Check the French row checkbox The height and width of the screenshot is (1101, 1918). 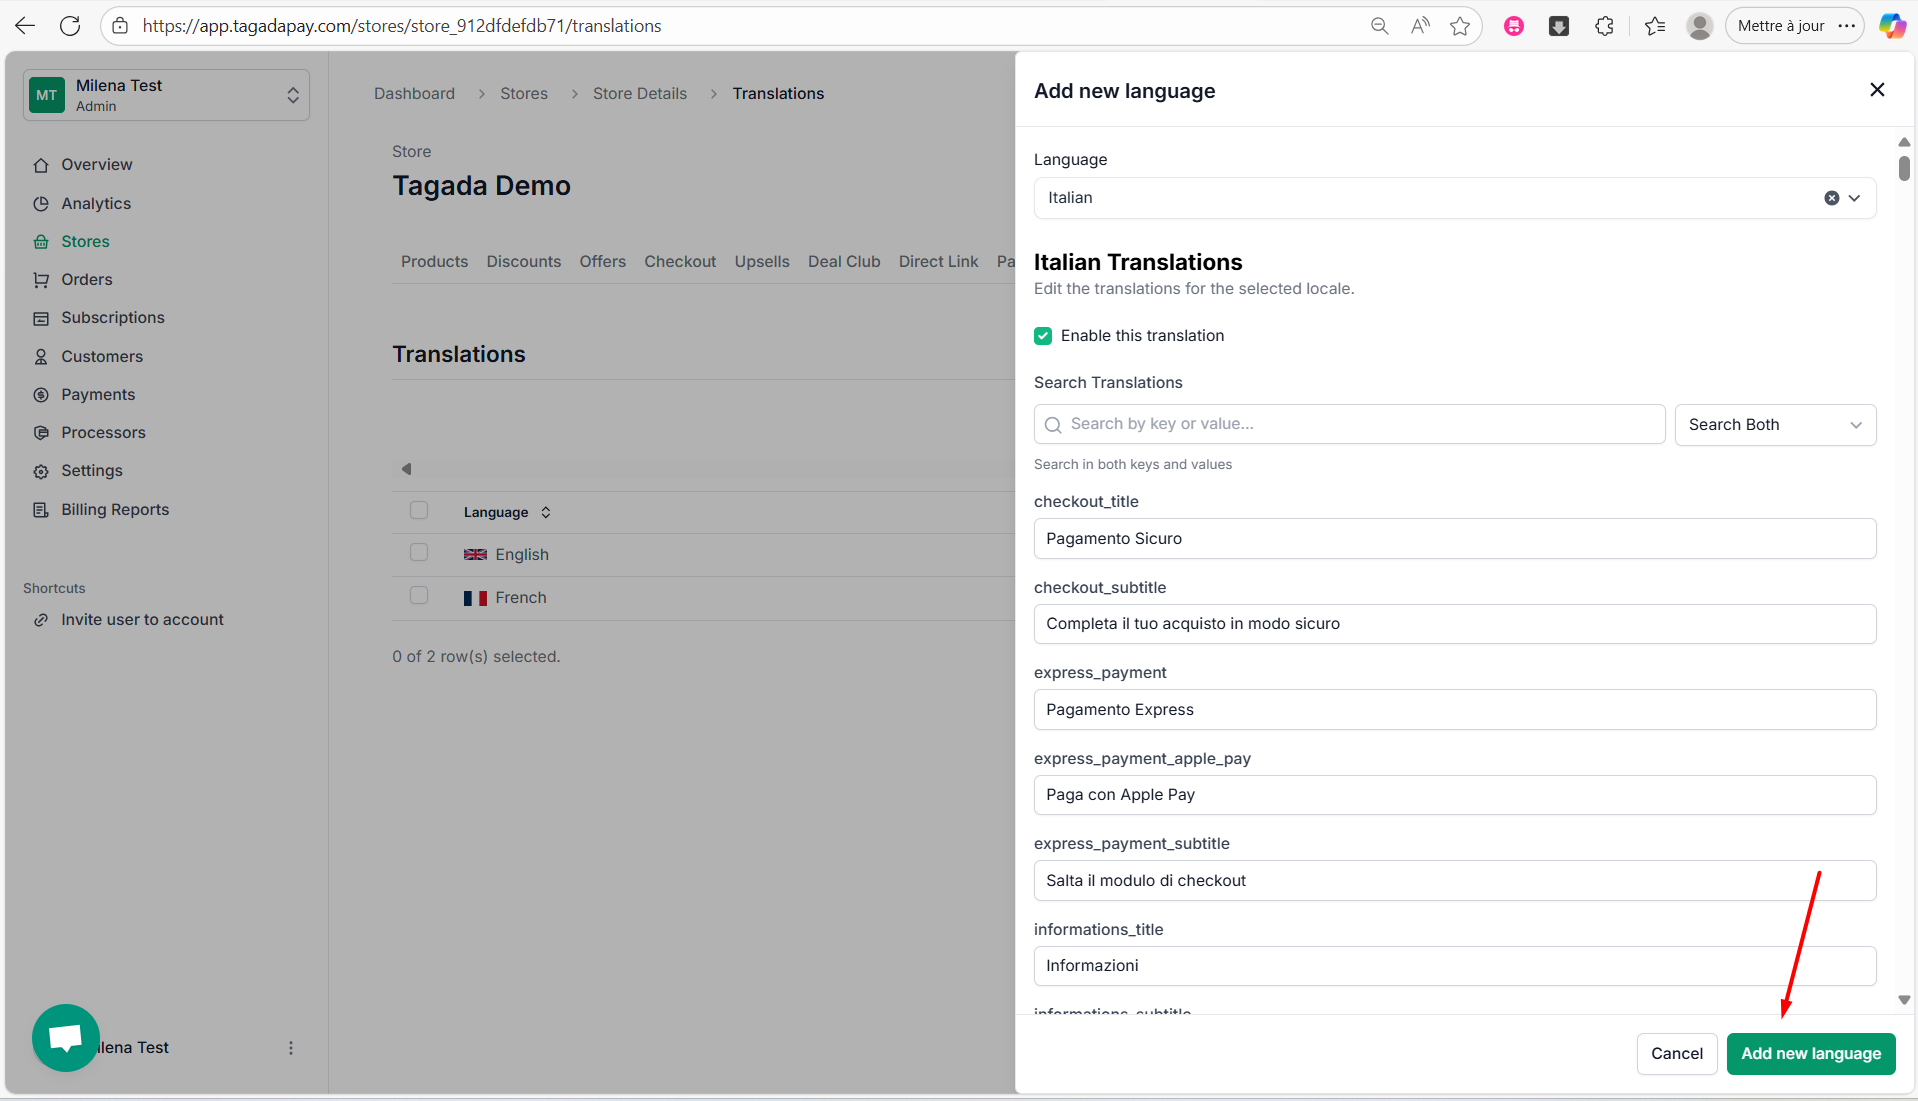(419, 596)
